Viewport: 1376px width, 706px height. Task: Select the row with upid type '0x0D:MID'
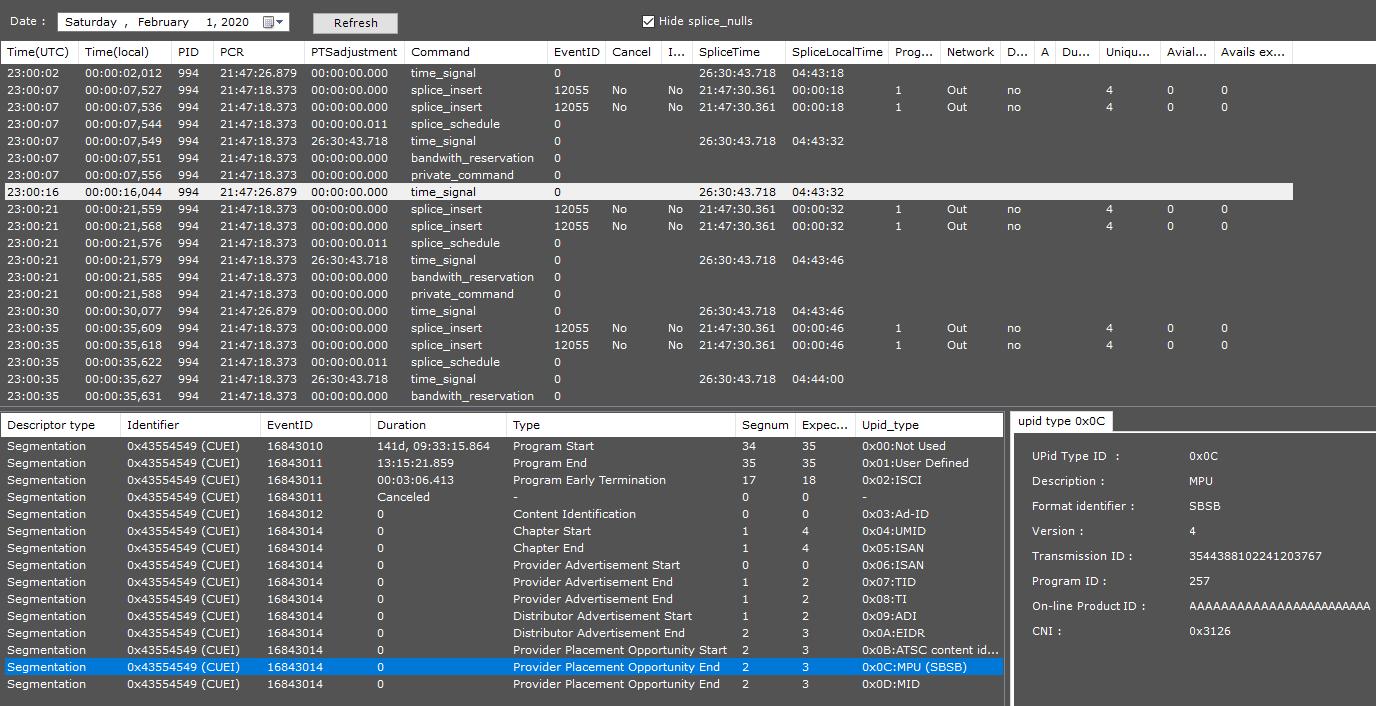click(502, 684)
